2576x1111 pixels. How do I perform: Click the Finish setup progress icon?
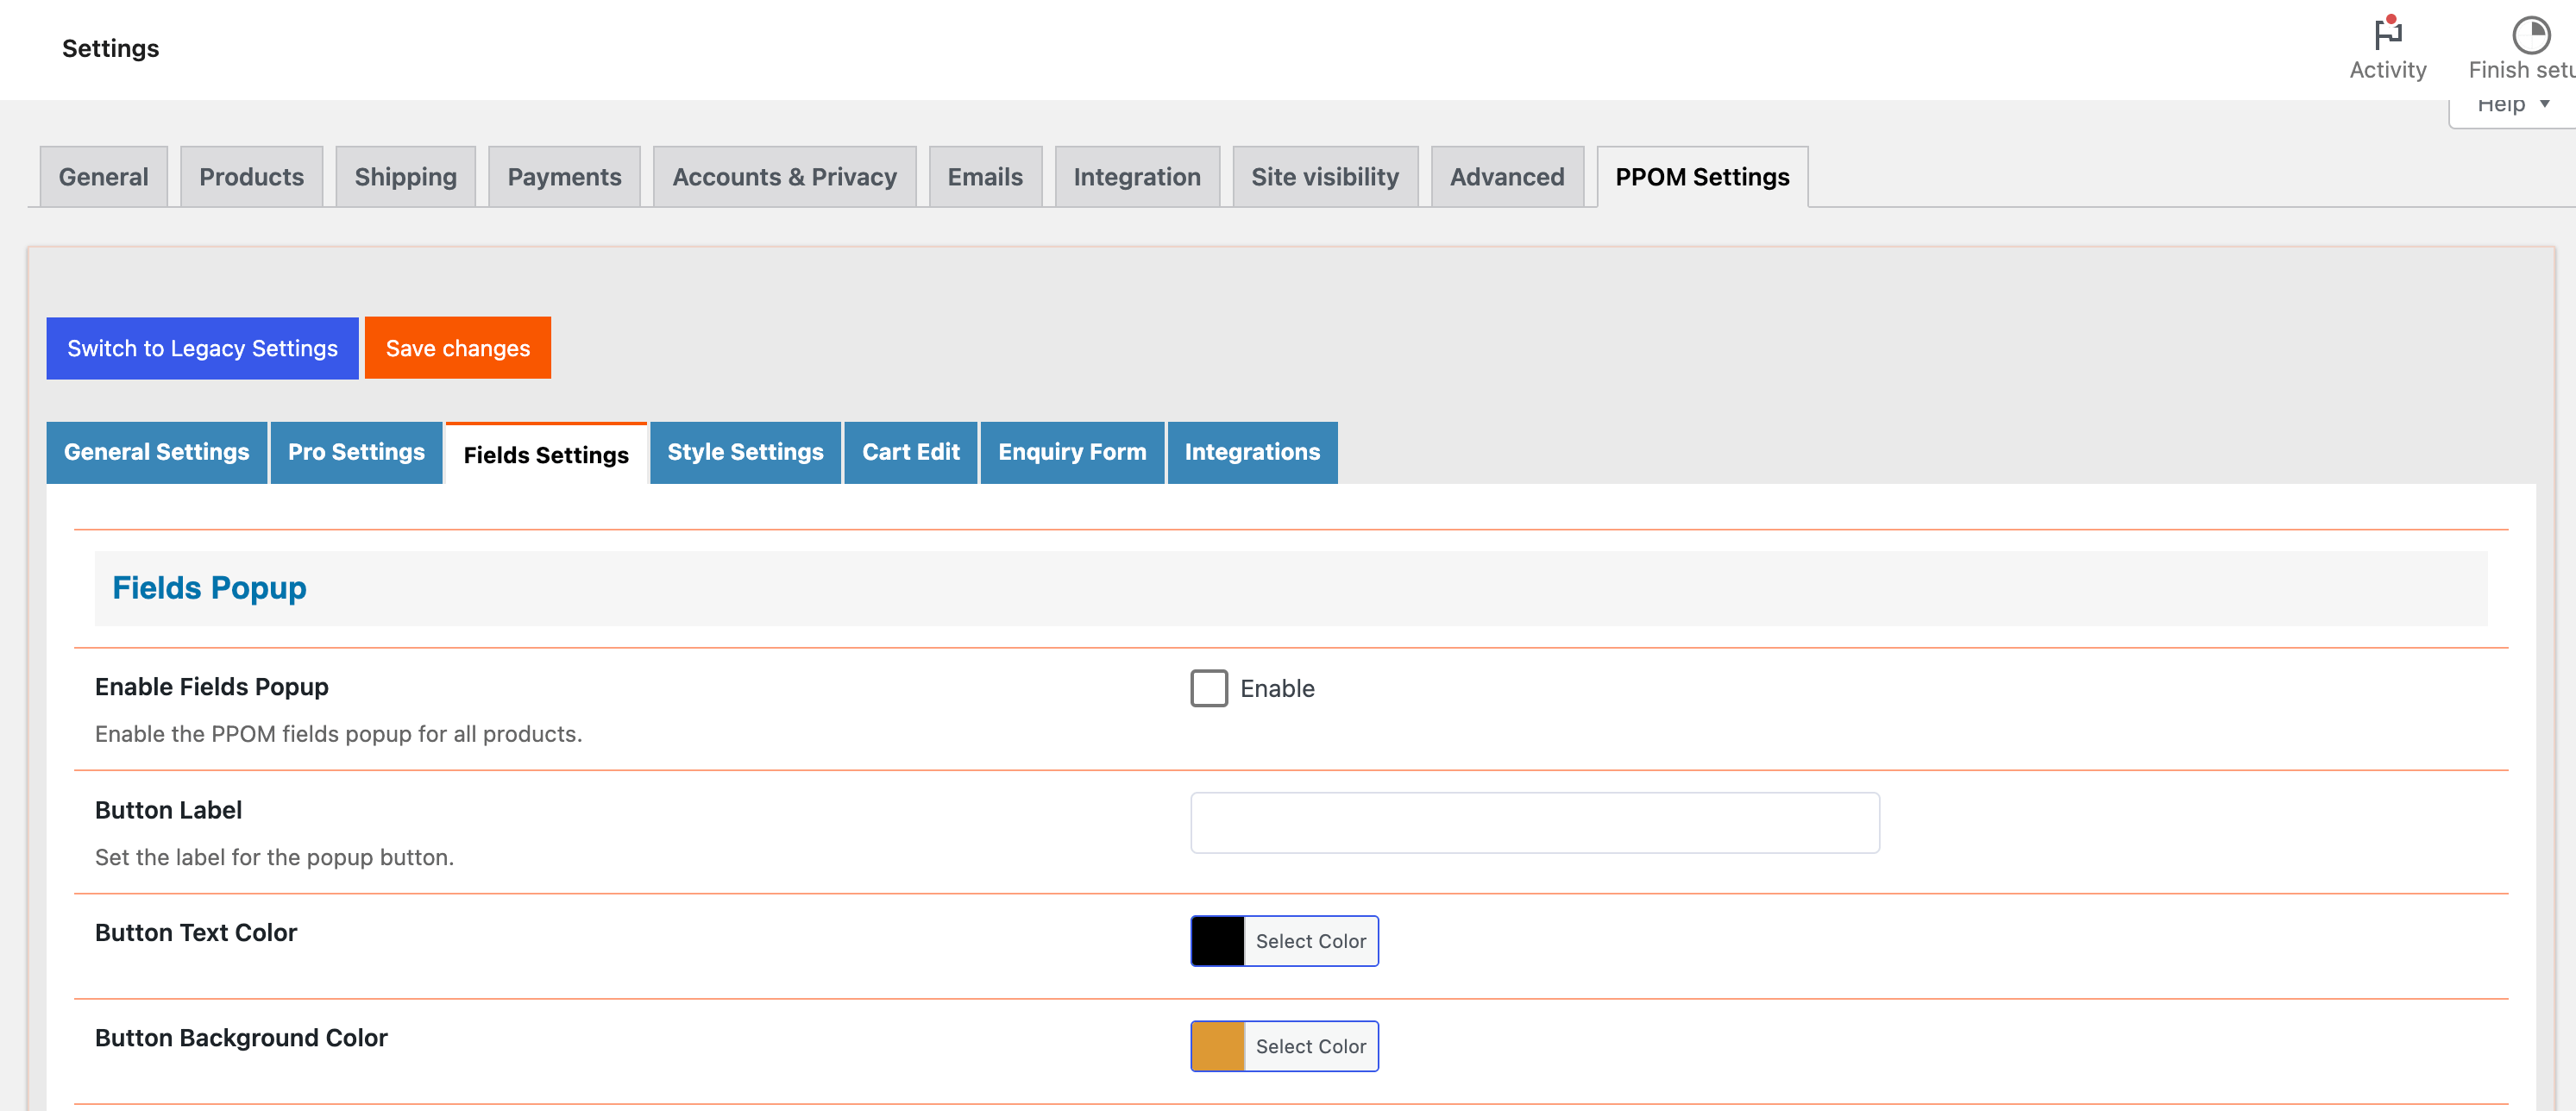(2530, 36)
